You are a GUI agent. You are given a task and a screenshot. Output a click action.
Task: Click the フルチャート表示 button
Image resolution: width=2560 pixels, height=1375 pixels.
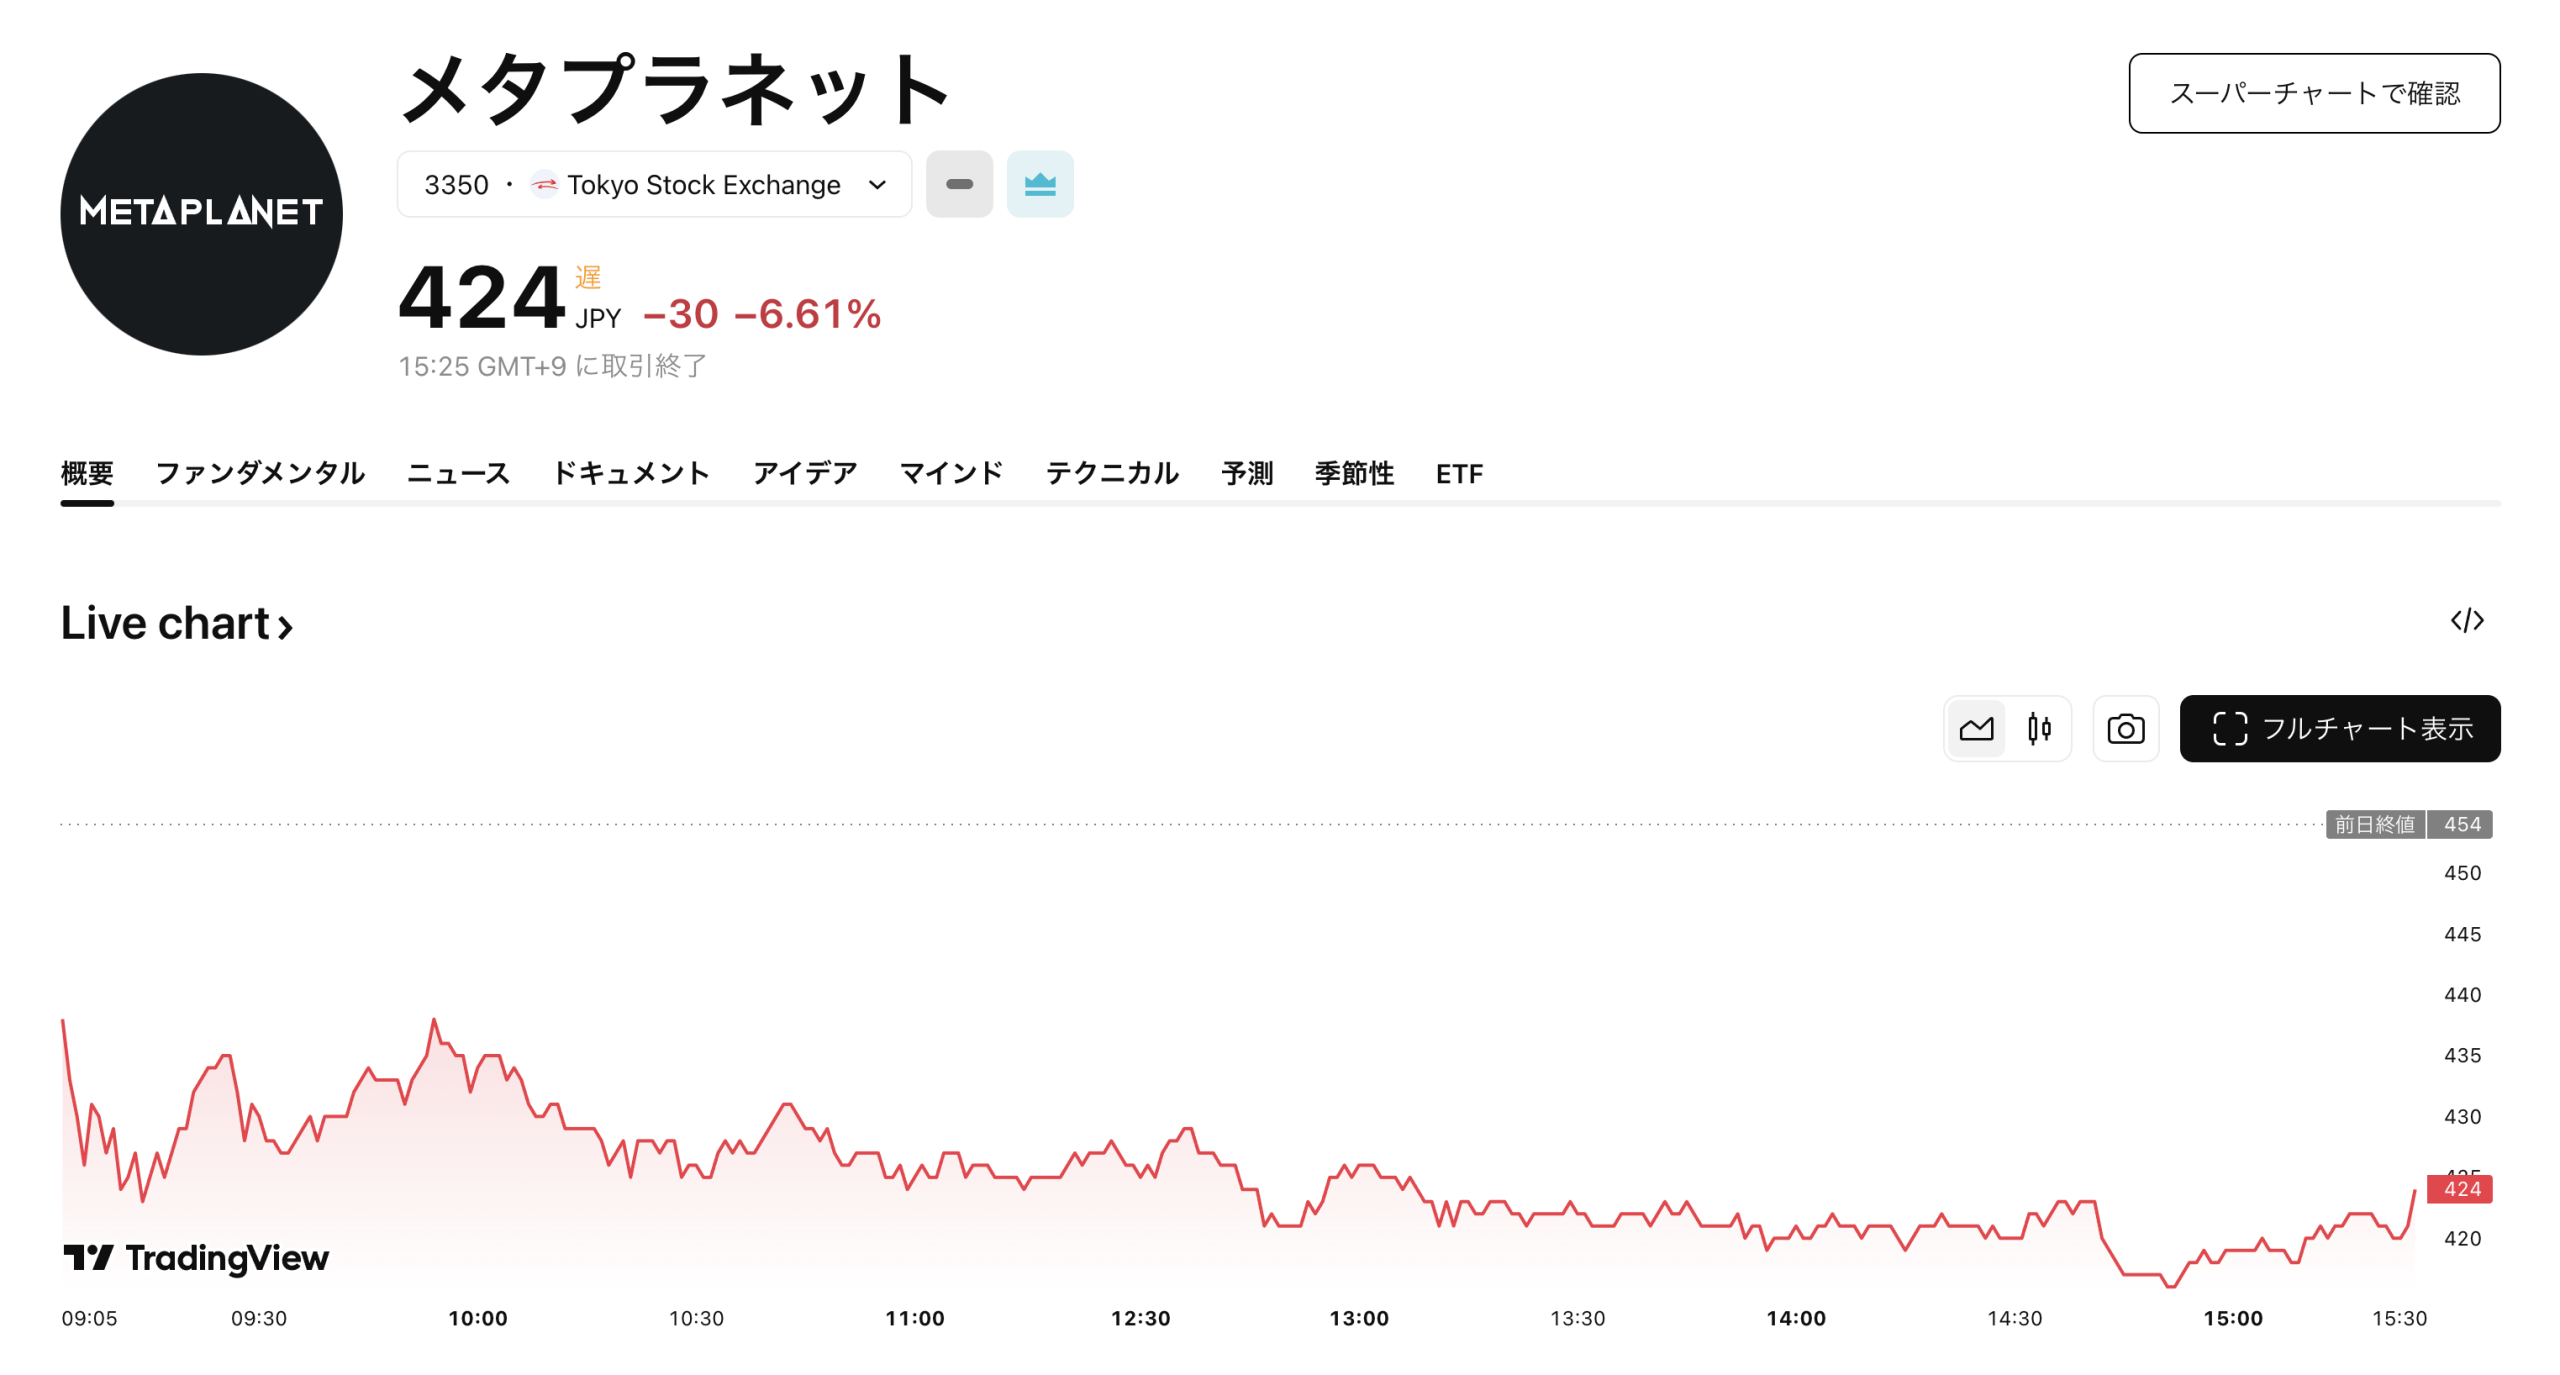(2339, 728)
